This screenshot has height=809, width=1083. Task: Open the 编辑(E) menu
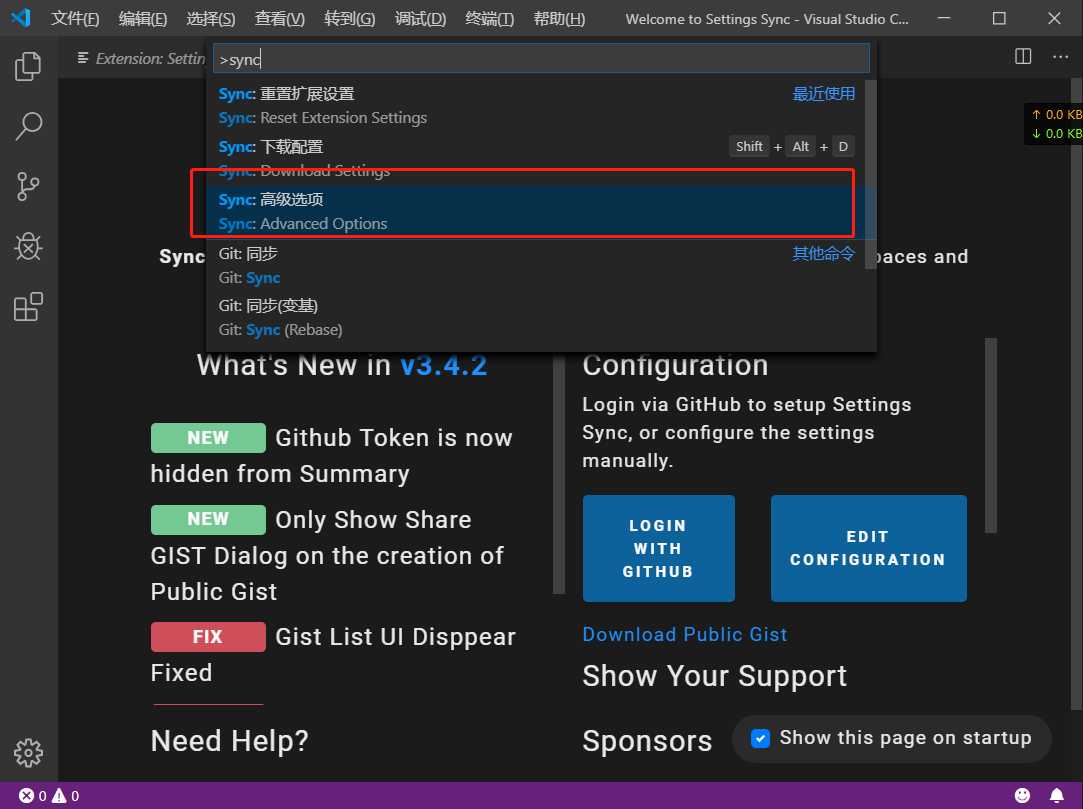143,19
